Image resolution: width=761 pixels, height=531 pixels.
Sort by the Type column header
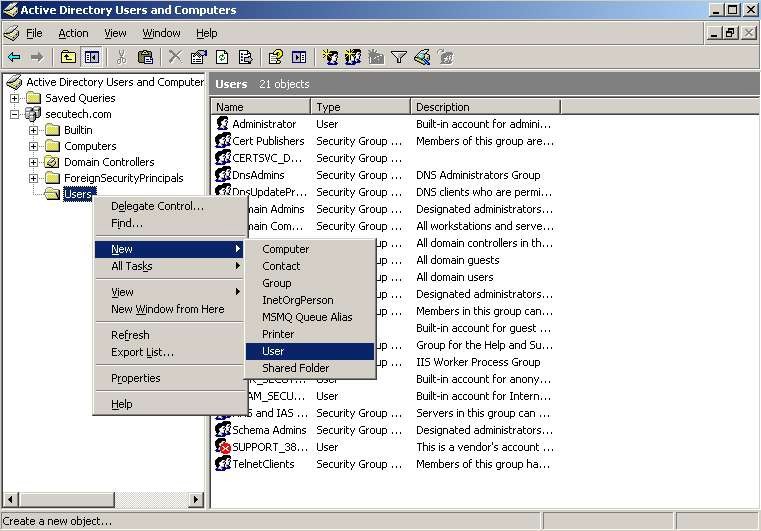pos(361,107)
